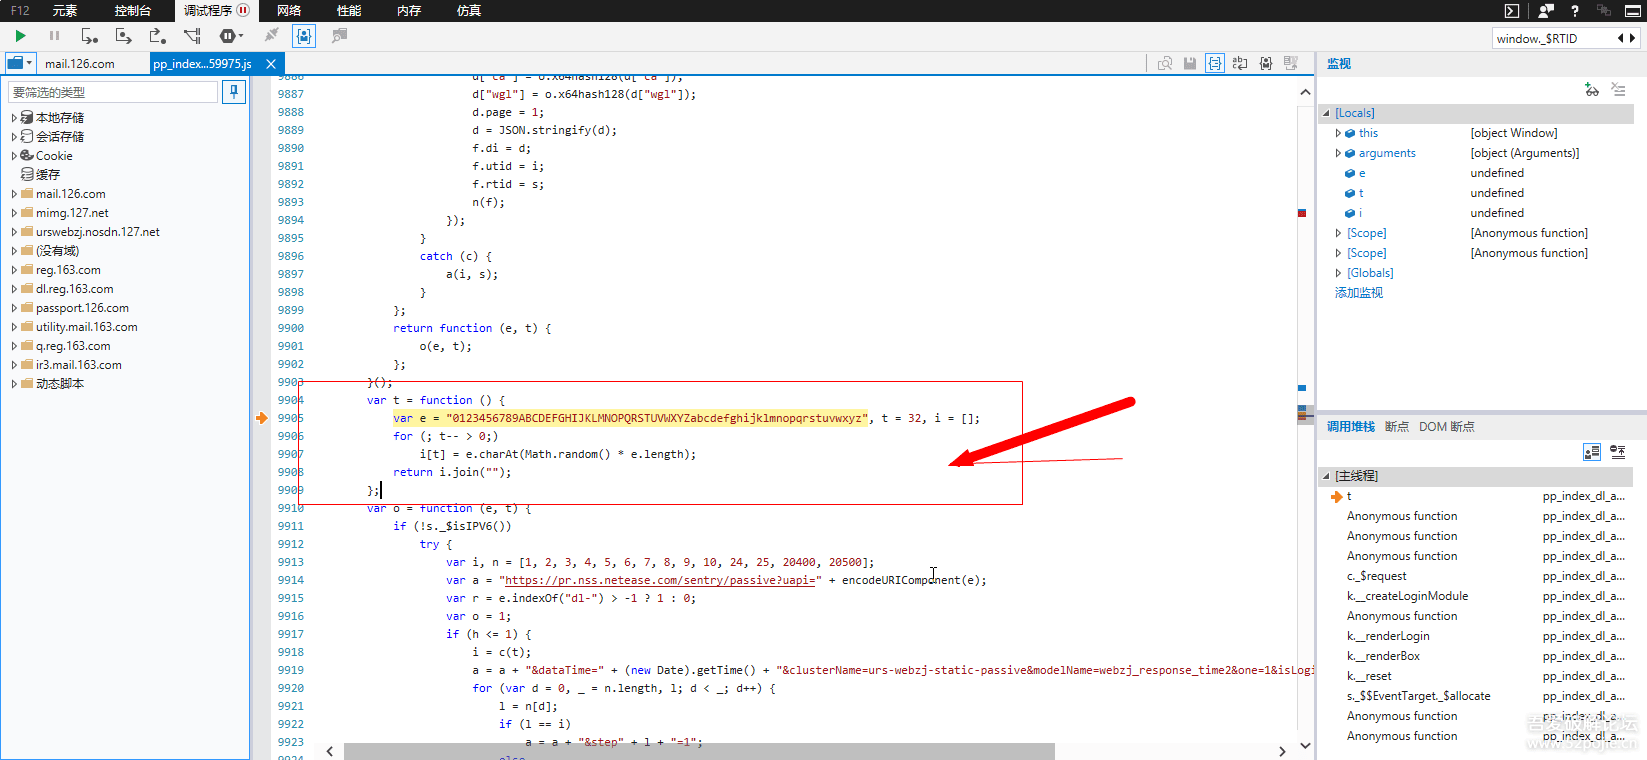Image resolution: width=1647 pixels, height=760 pixels.
Task: Open the 内存 (Memory) tab
Action: (x=409, y=11)
